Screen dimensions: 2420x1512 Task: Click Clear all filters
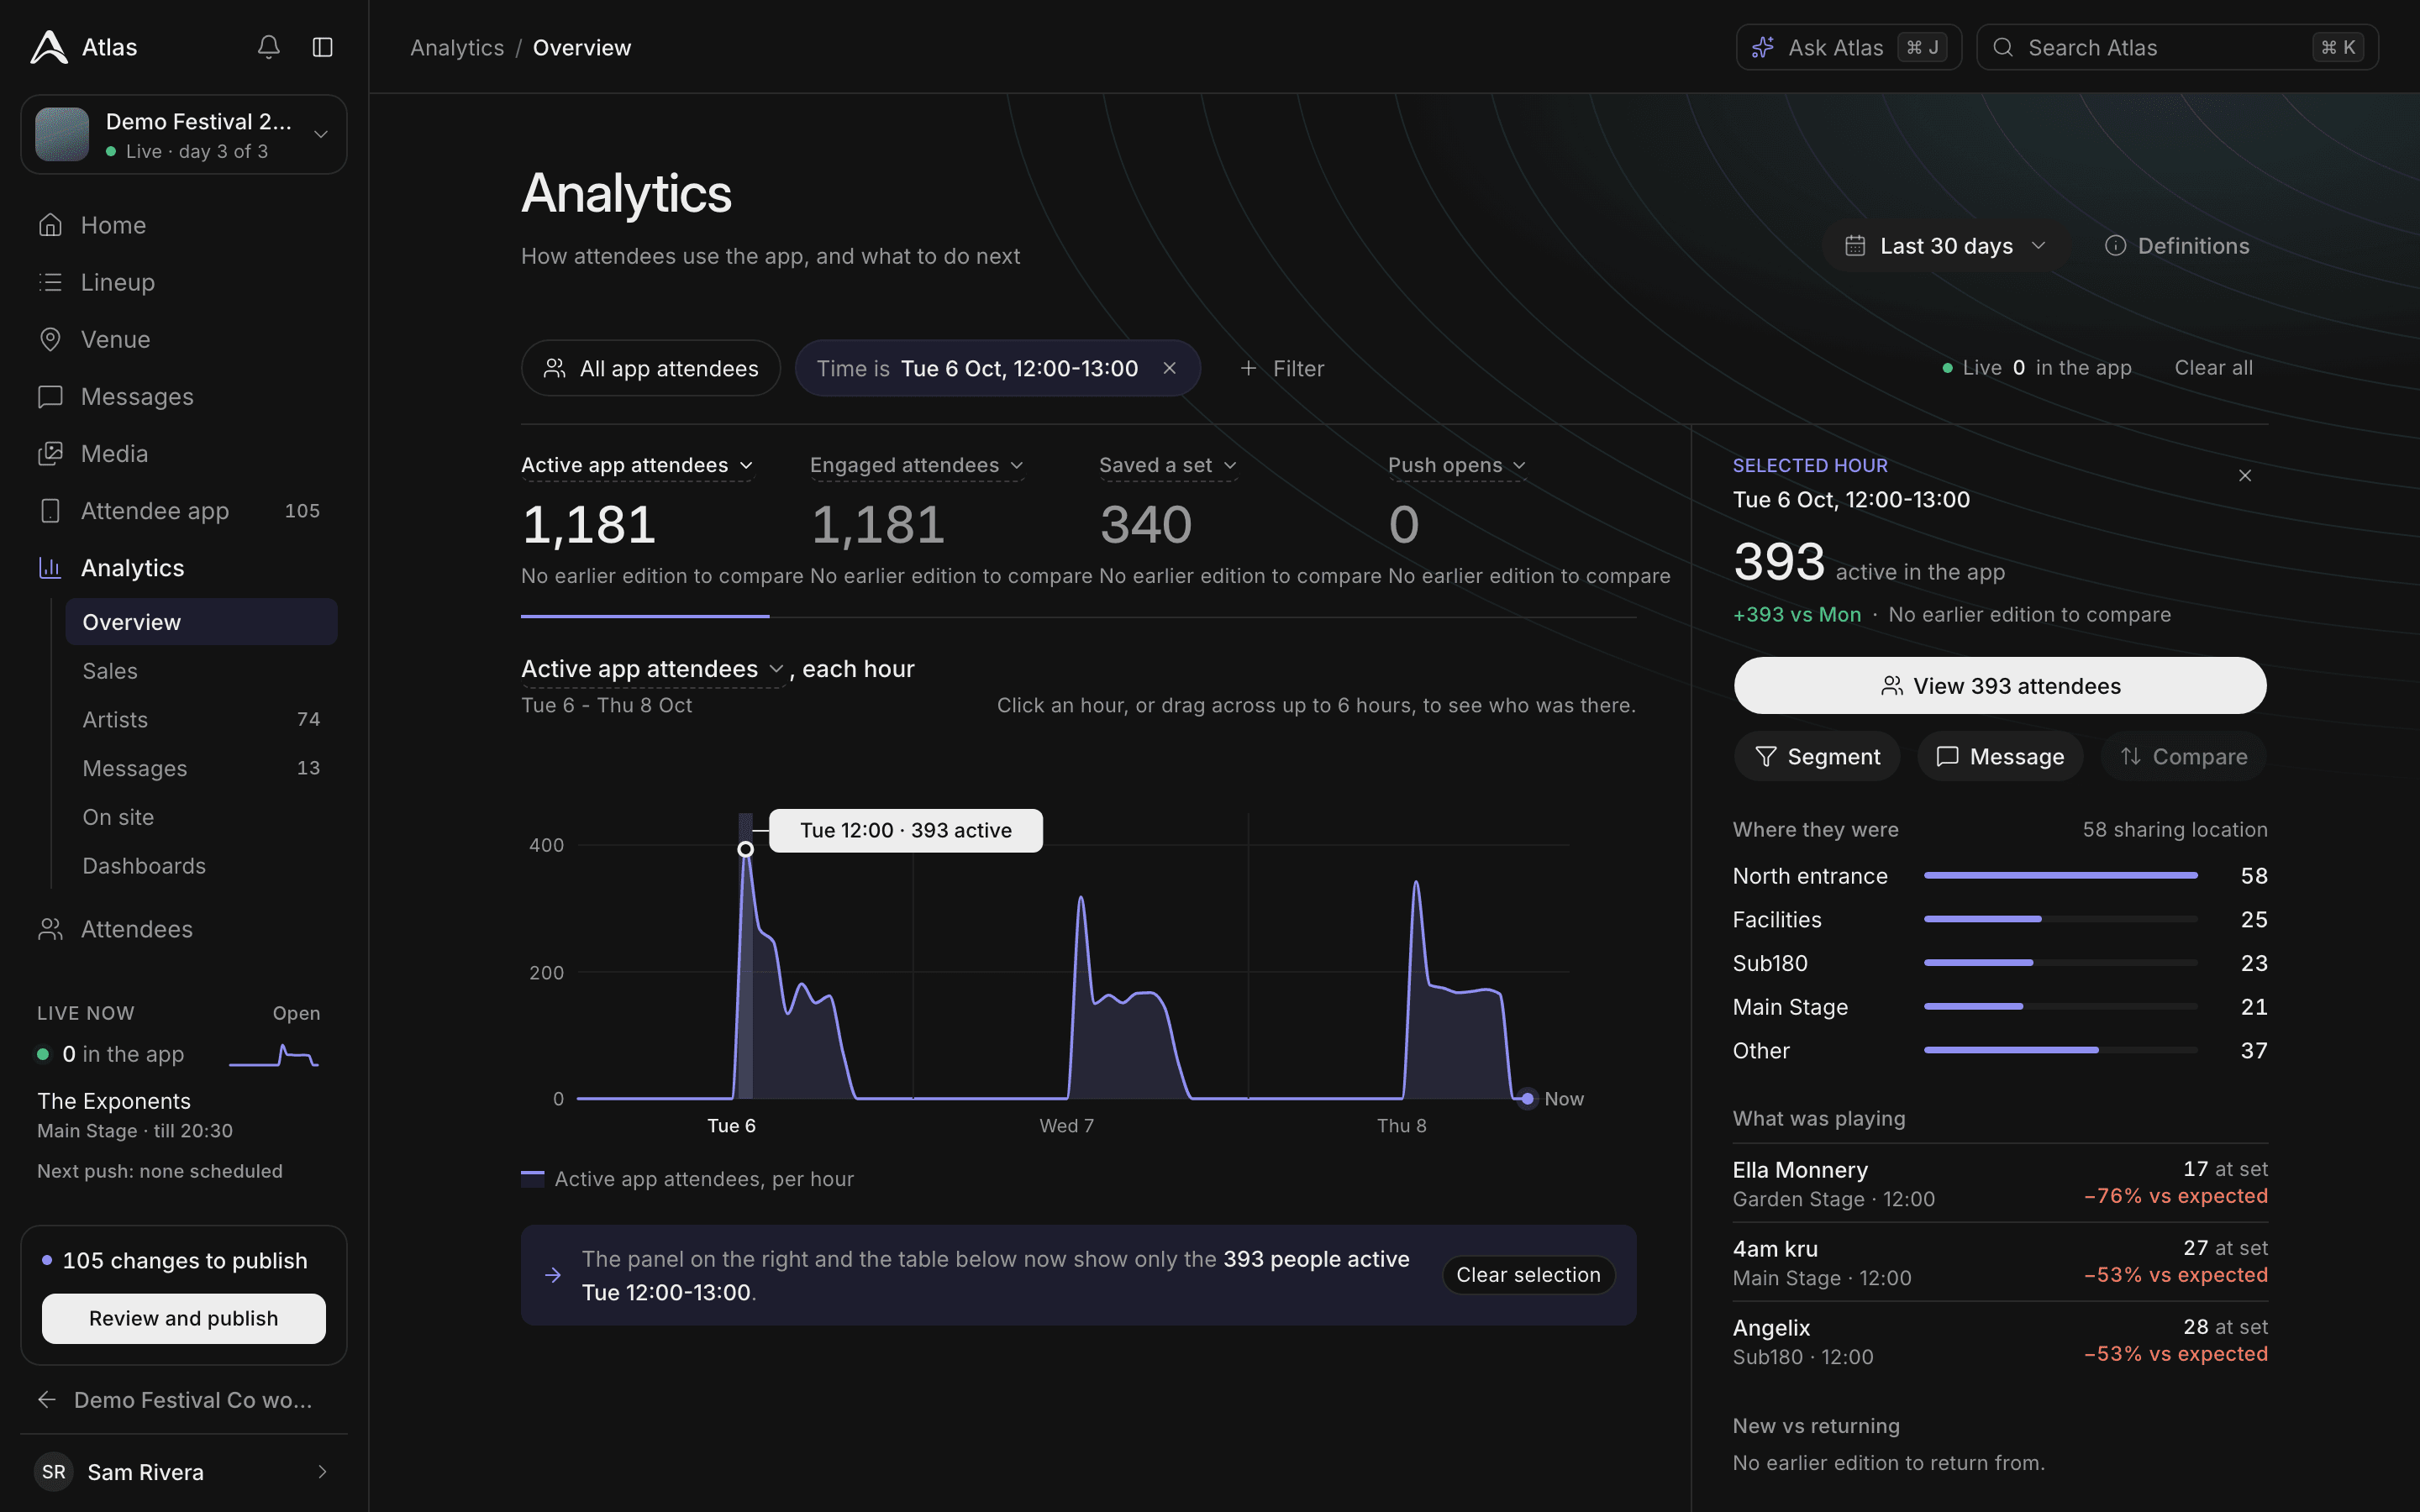click(x=2213, y=368)
